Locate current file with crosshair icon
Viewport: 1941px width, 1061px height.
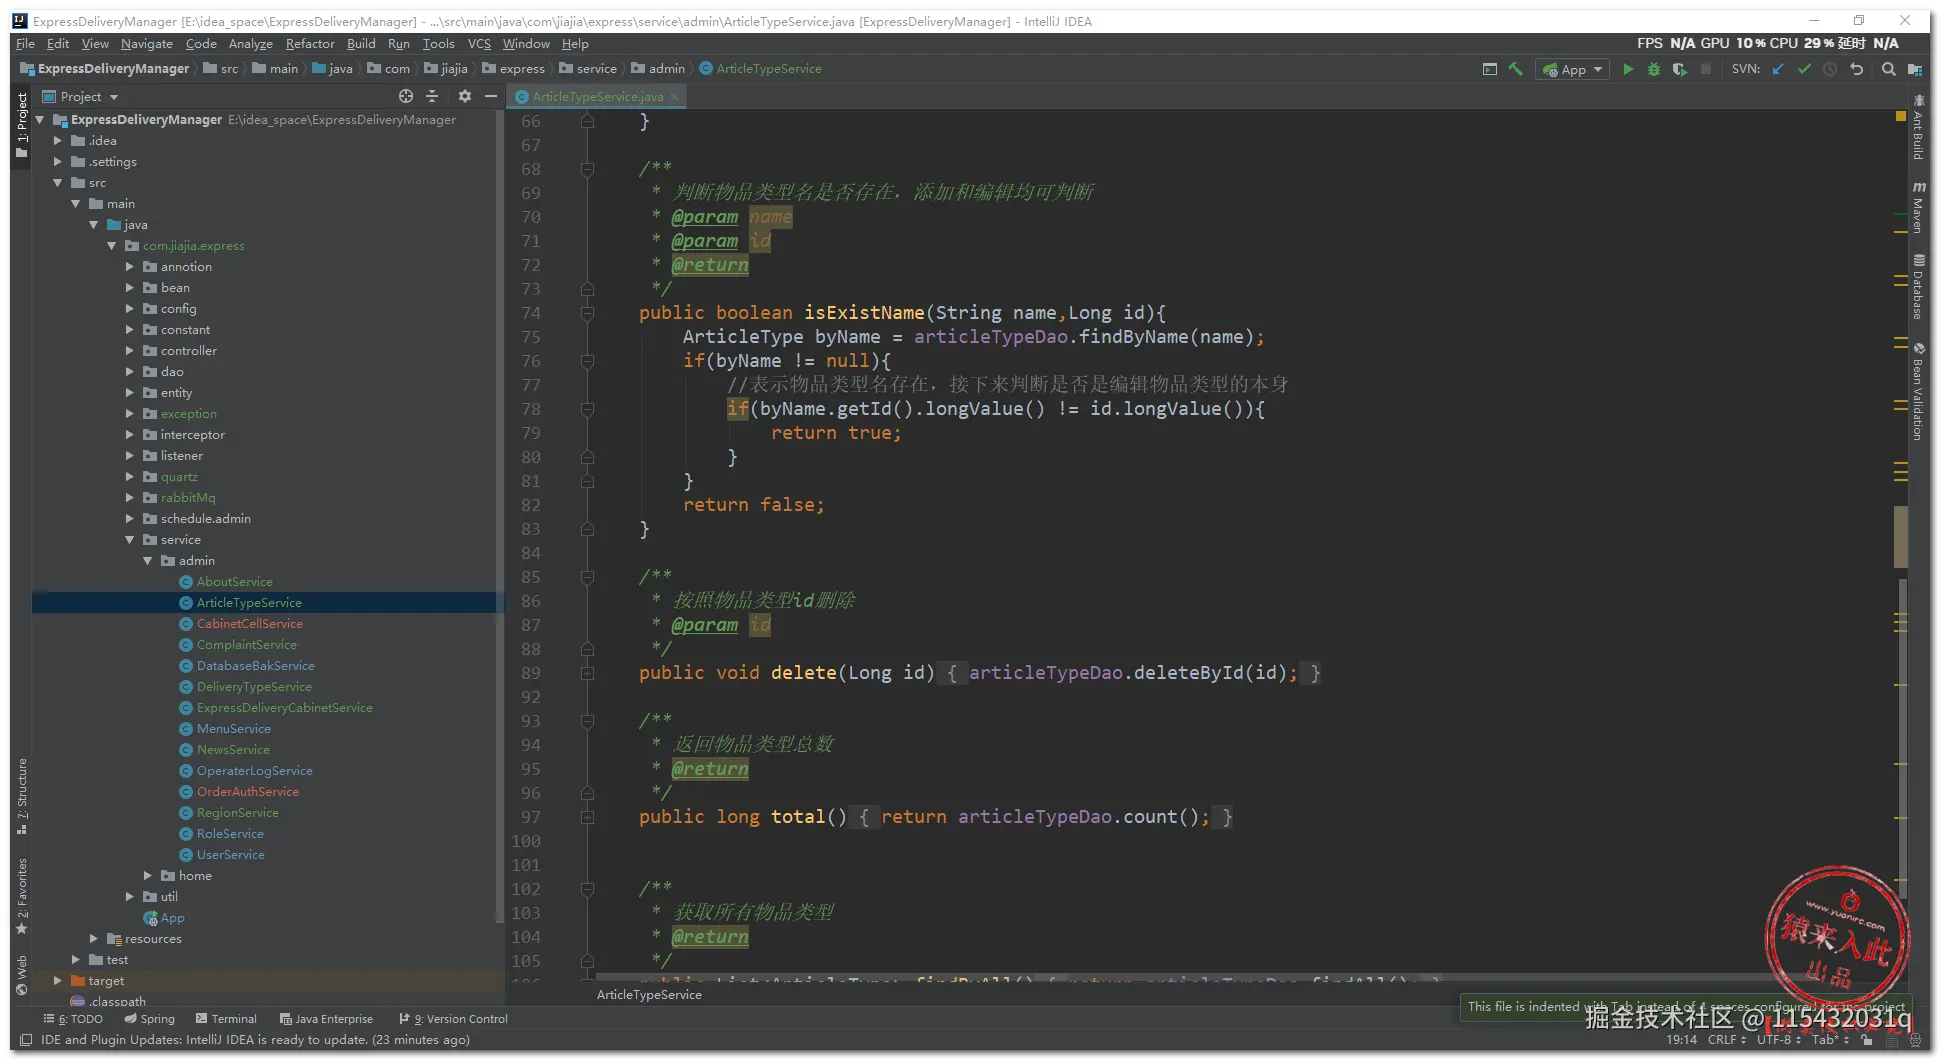tap(406, 96)
